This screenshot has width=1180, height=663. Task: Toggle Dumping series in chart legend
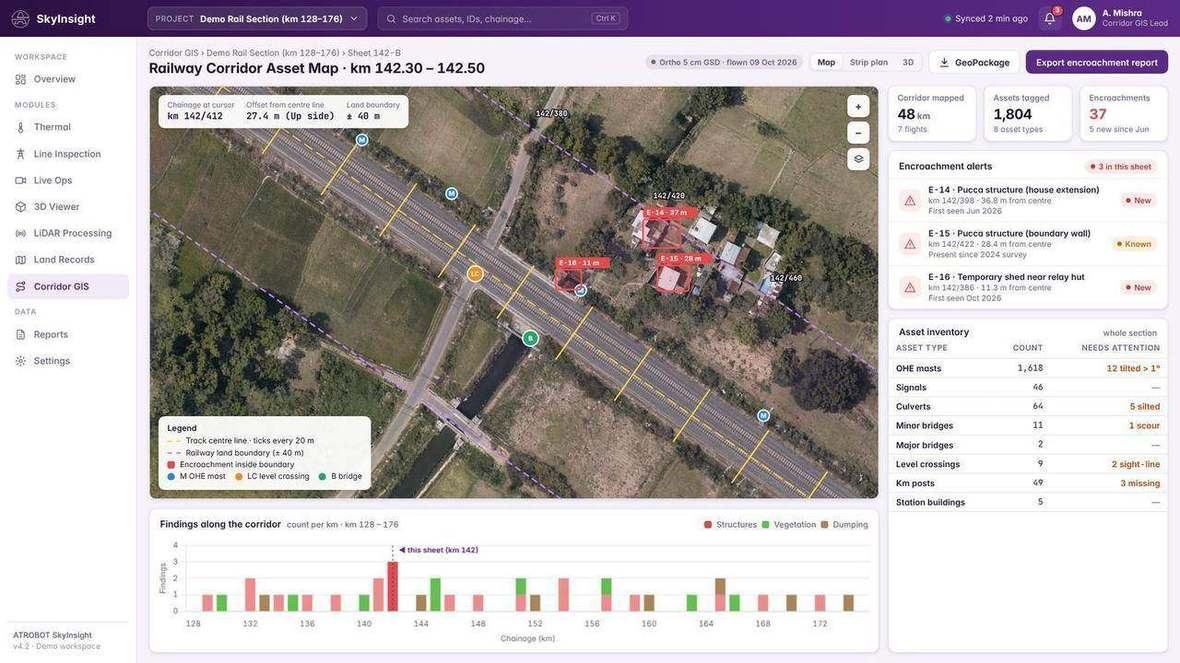coord(844,525)
